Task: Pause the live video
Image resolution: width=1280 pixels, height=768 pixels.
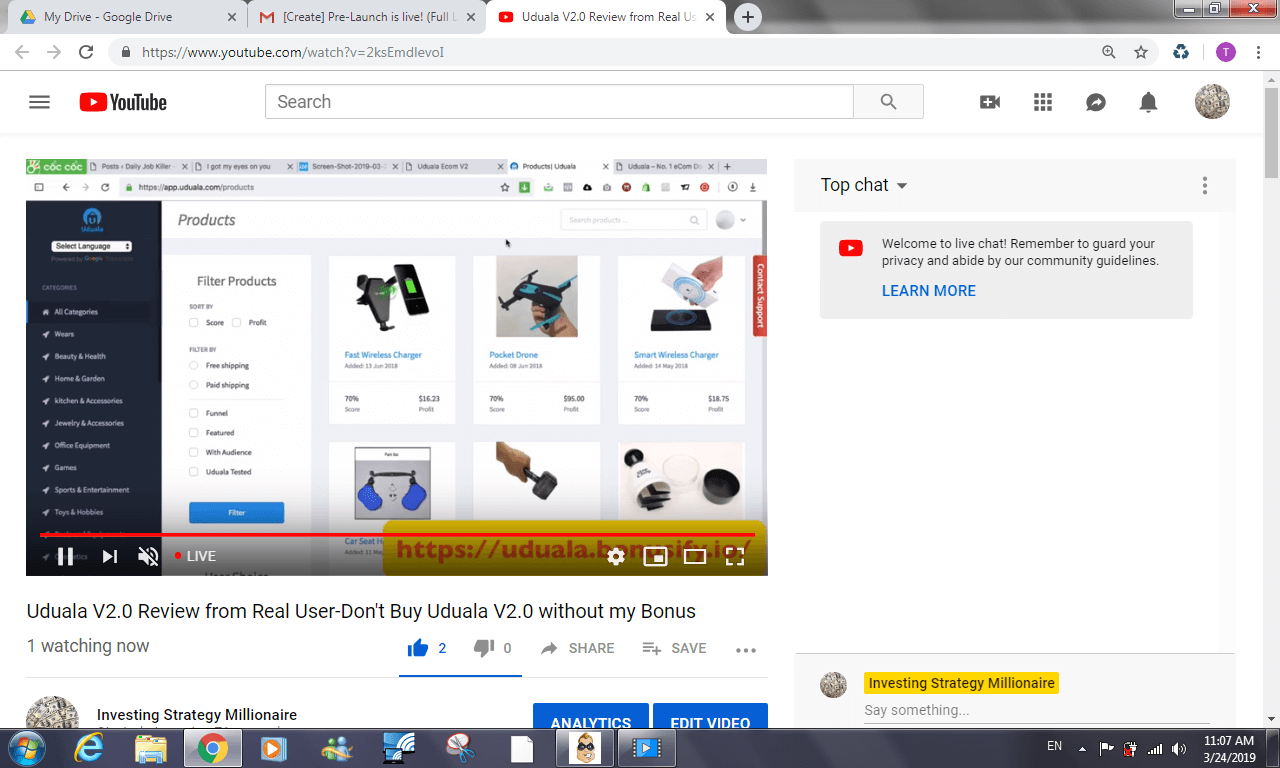Action: tap(65, 557)
